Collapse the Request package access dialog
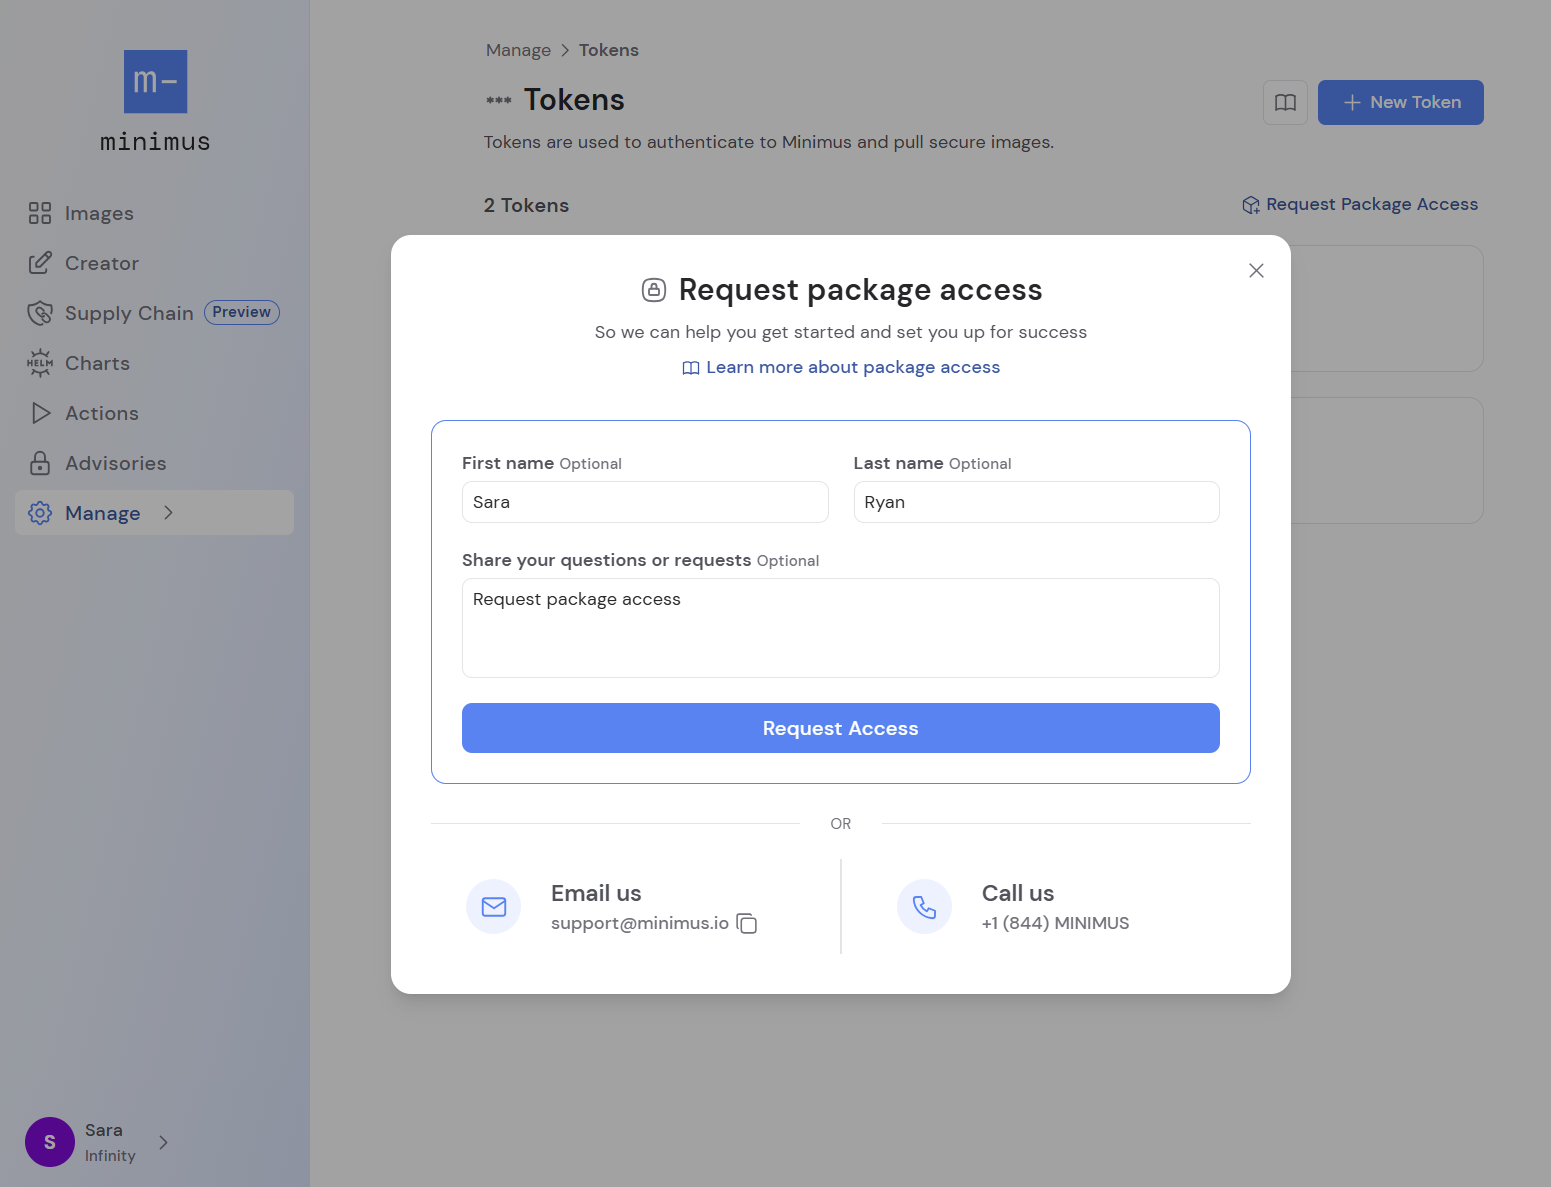The height and width of the screenshot is (1187, 1551). [x=1256, y=270]
